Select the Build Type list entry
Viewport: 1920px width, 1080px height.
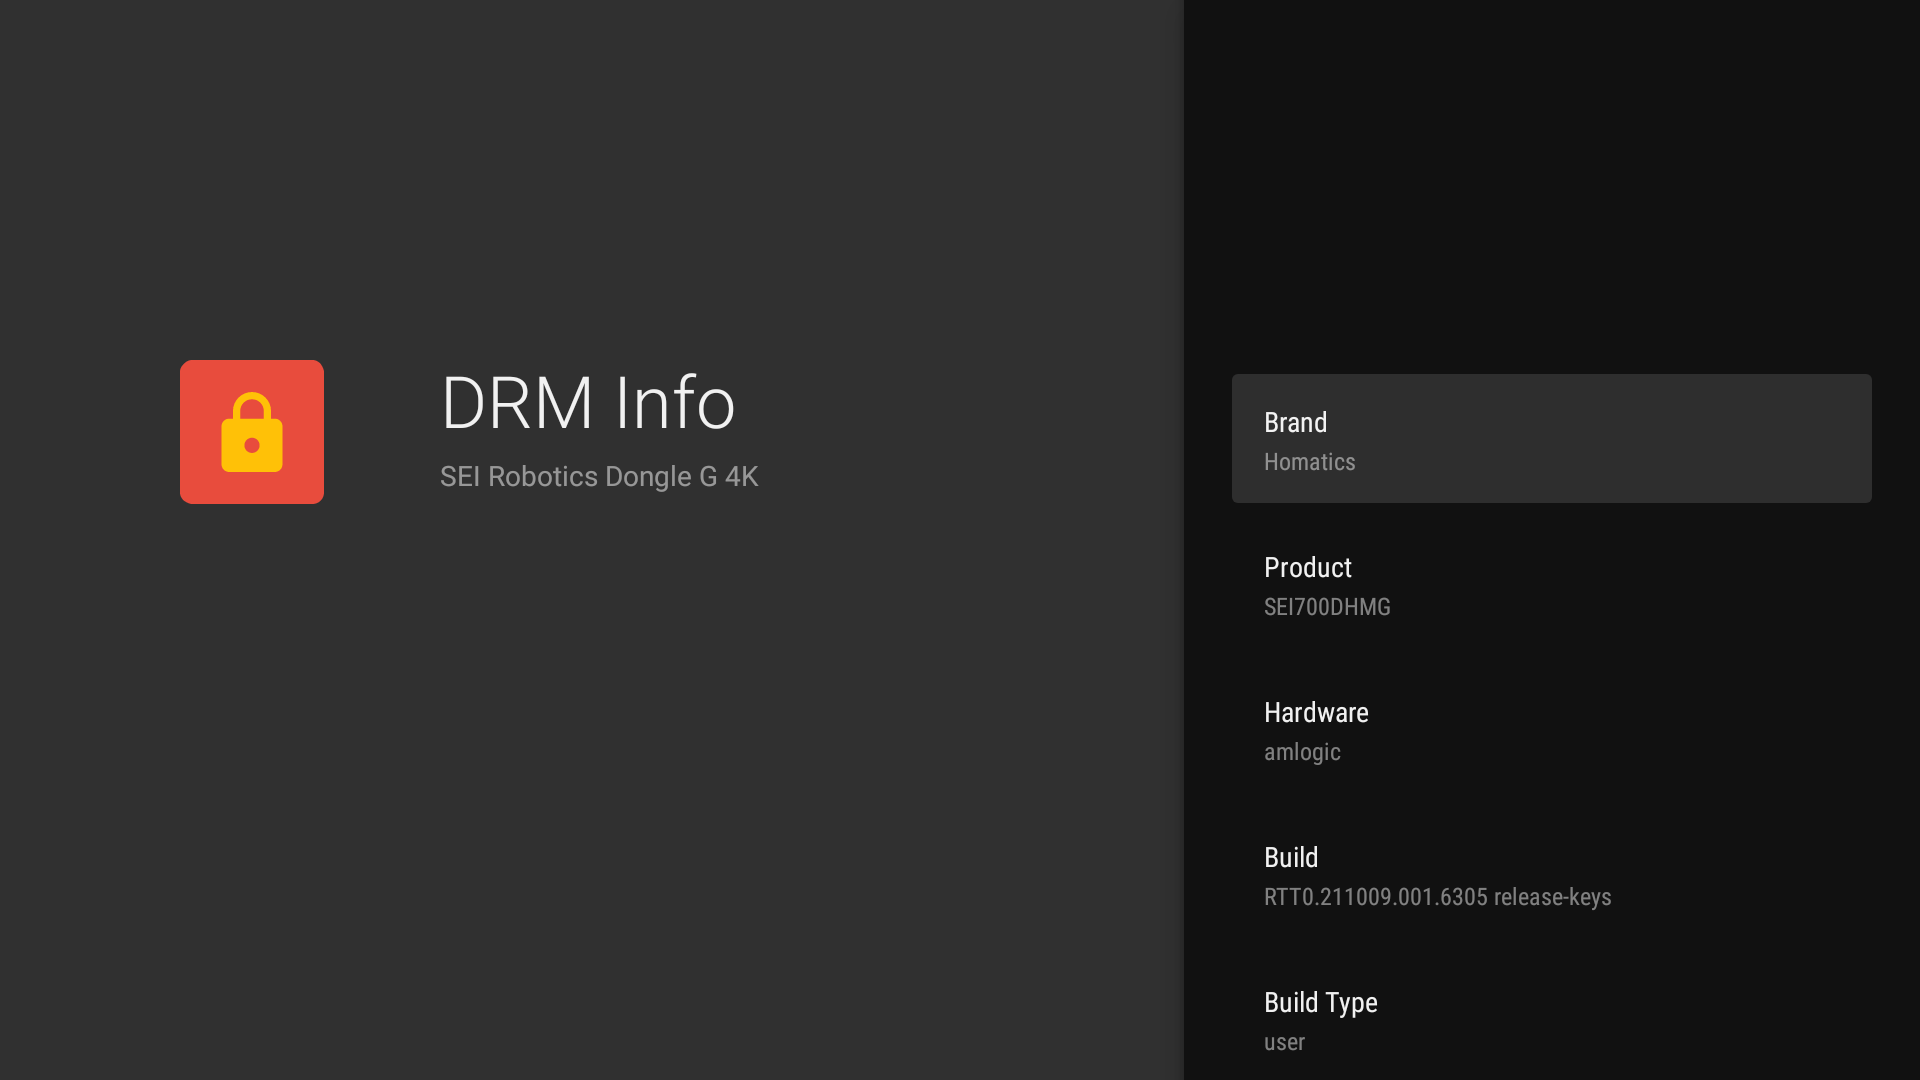coord(1550,1020)
